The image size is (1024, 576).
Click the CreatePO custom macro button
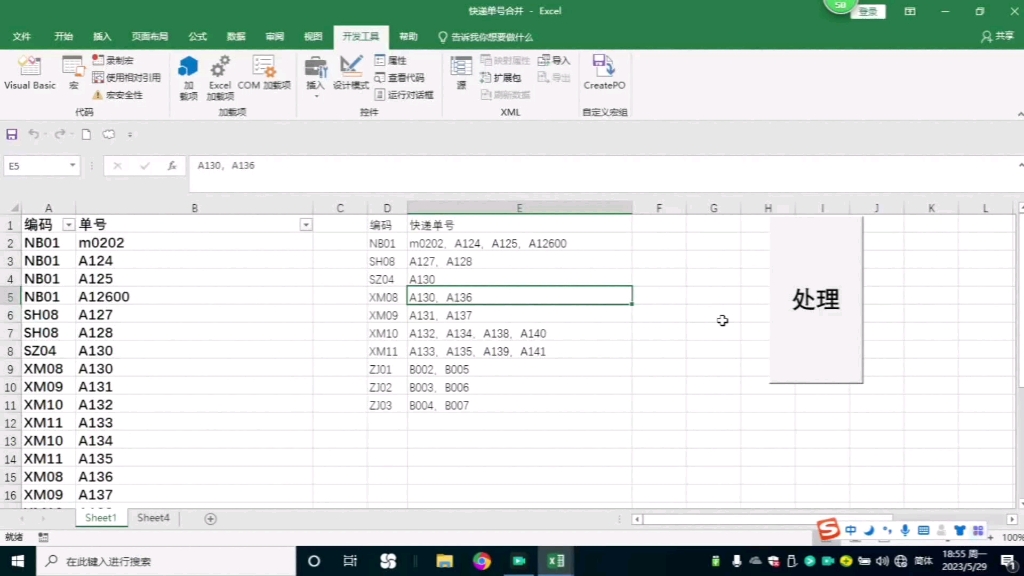point(603,77)
